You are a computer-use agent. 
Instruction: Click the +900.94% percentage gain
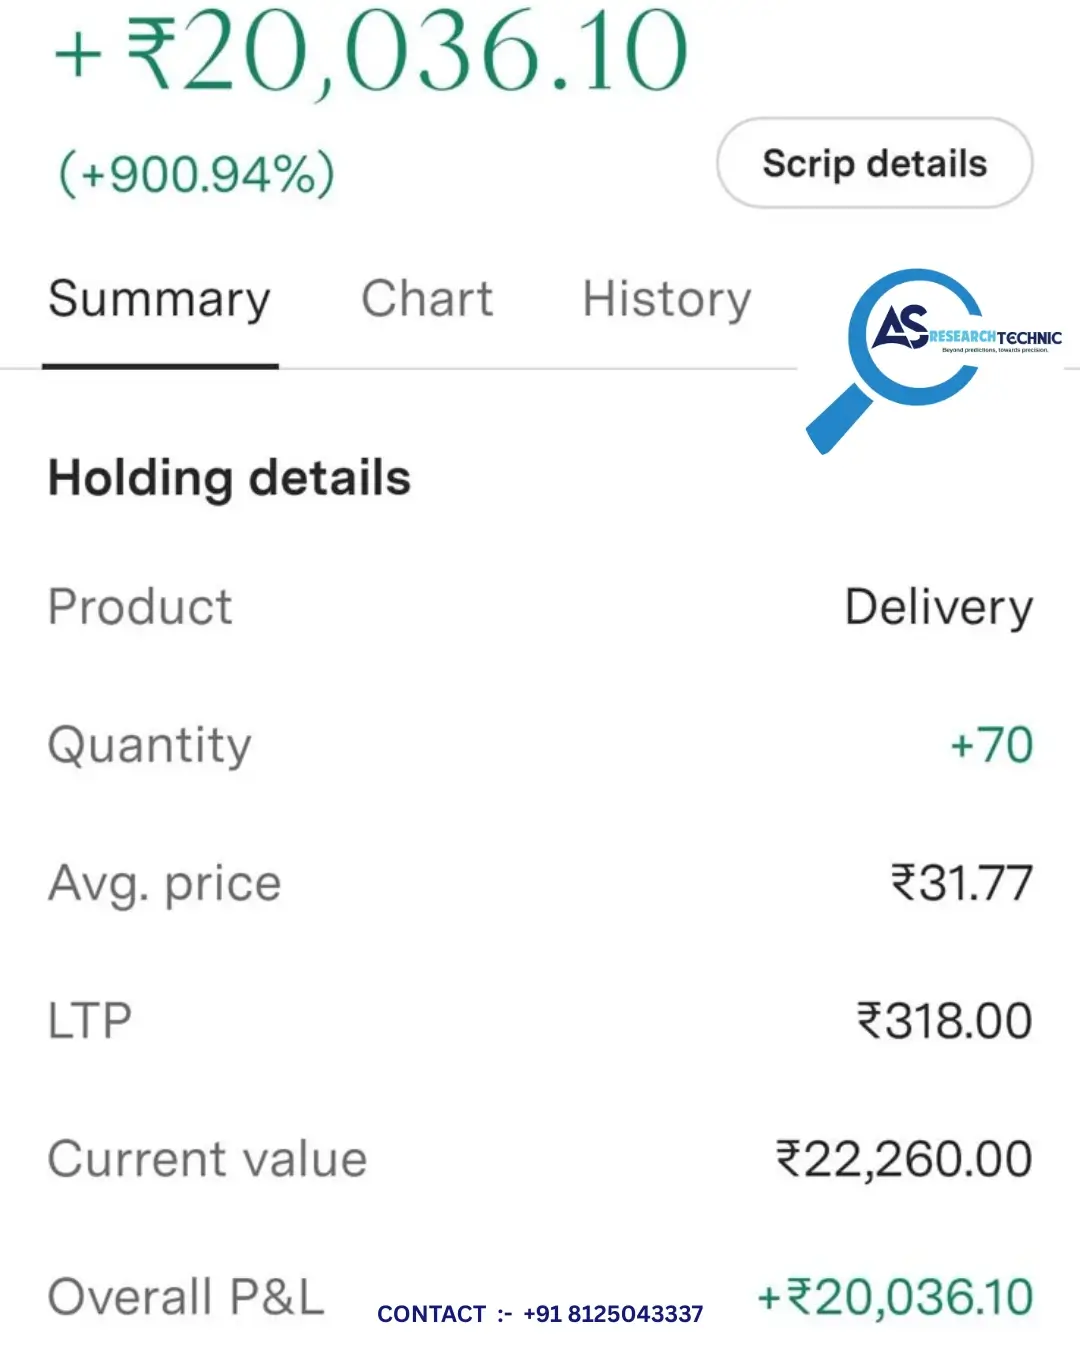tap(197, 174)
